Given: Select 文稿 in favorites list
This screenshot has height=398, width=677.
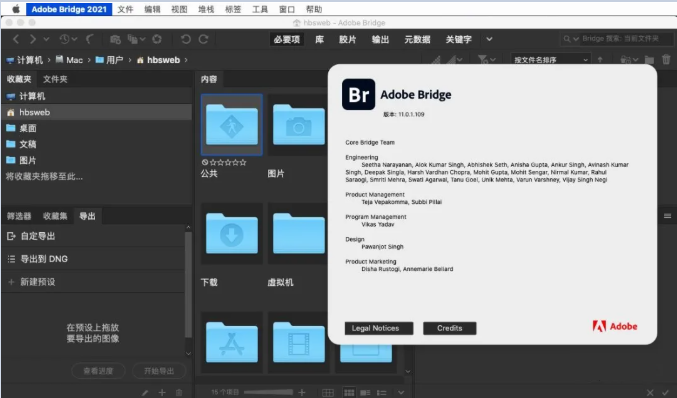Looking at the screenshot, I should click(97, 144).
